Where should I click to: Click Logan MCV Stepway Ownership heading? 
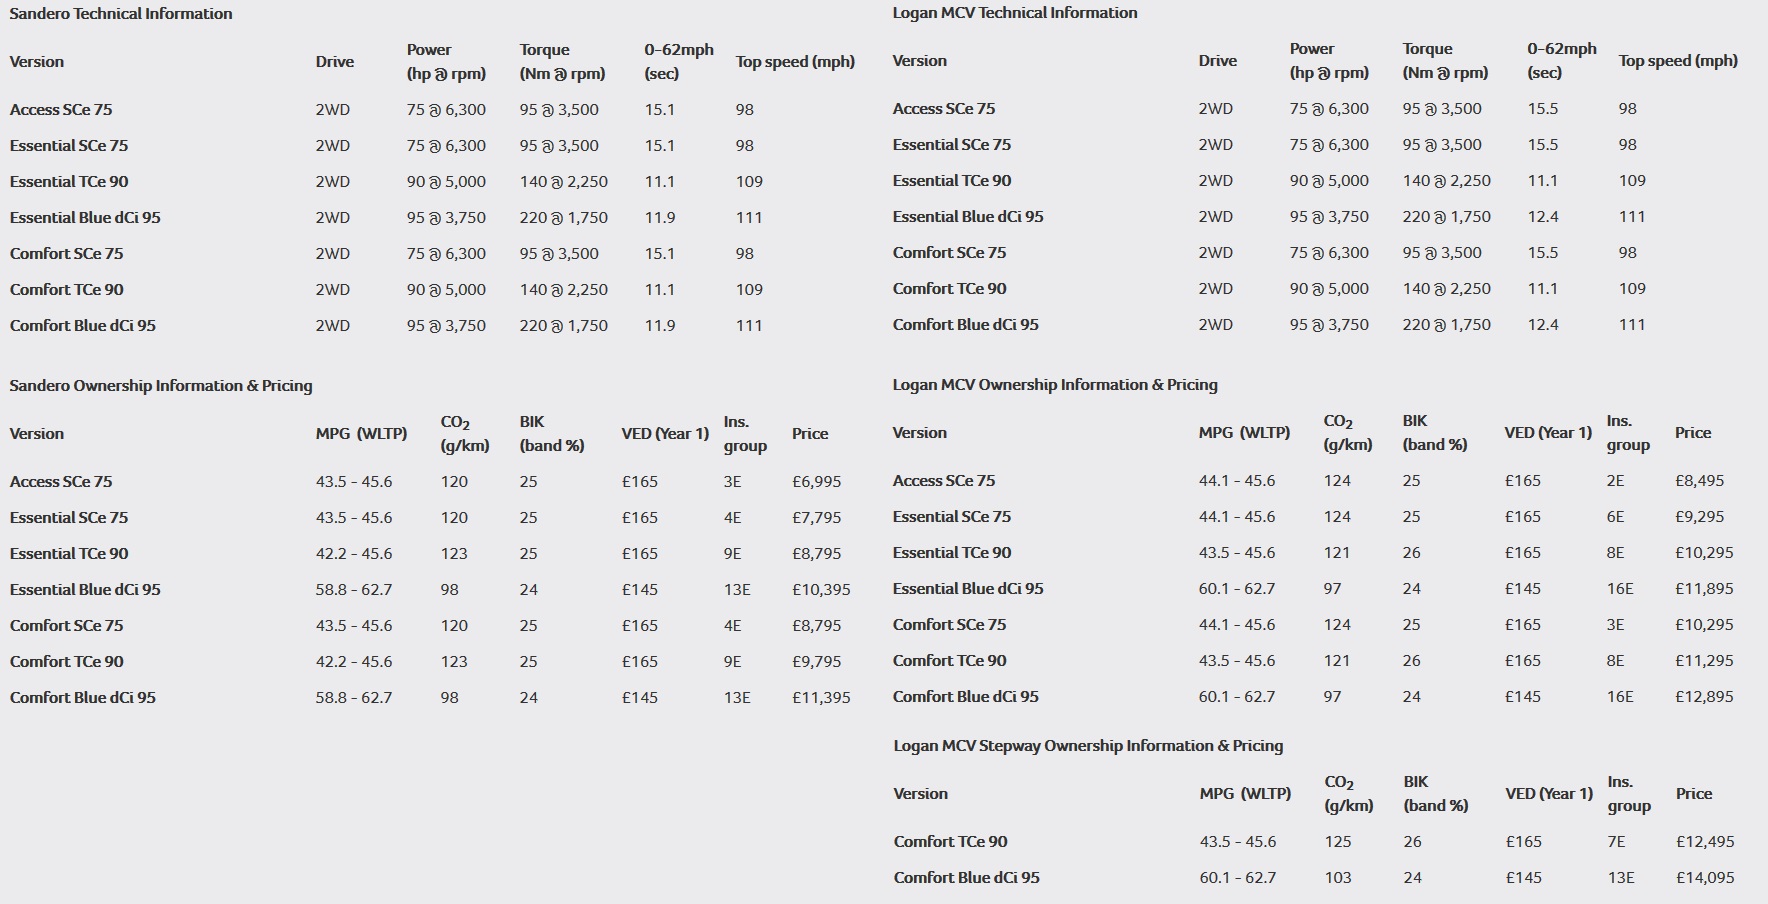point(1088,745)
